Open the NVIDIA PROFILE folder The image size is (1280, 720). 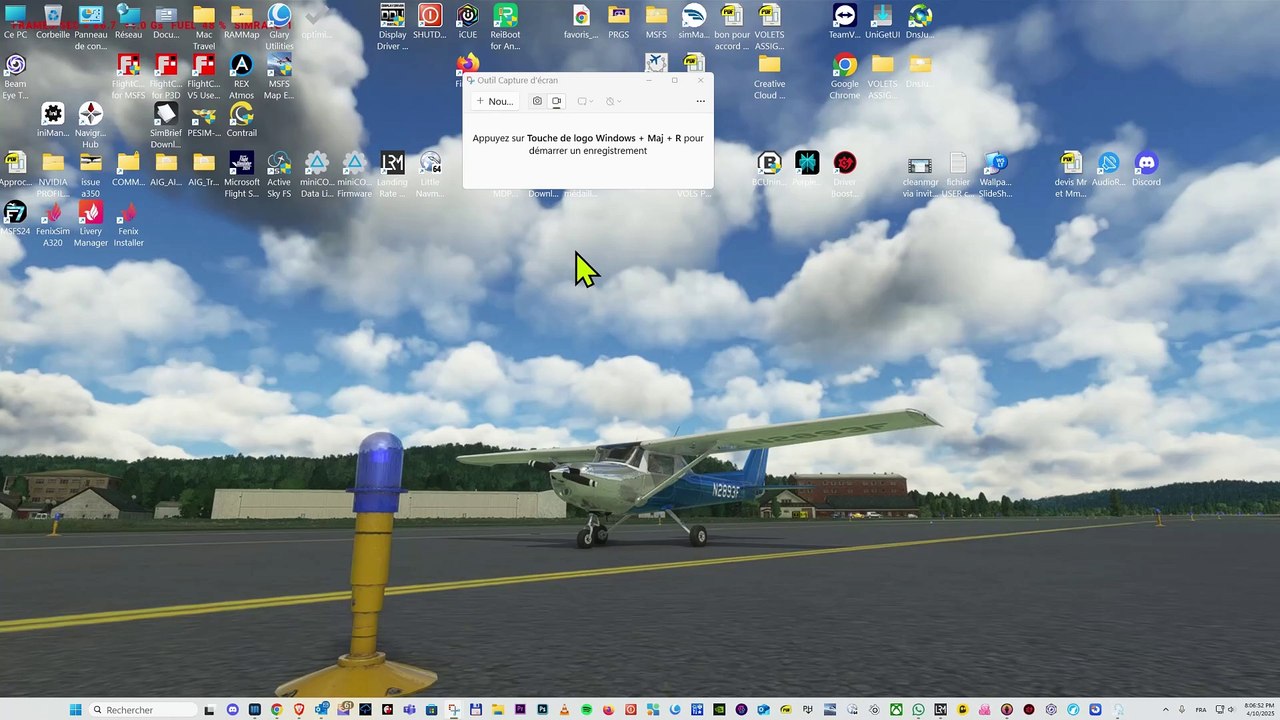[x=53, y=175]
